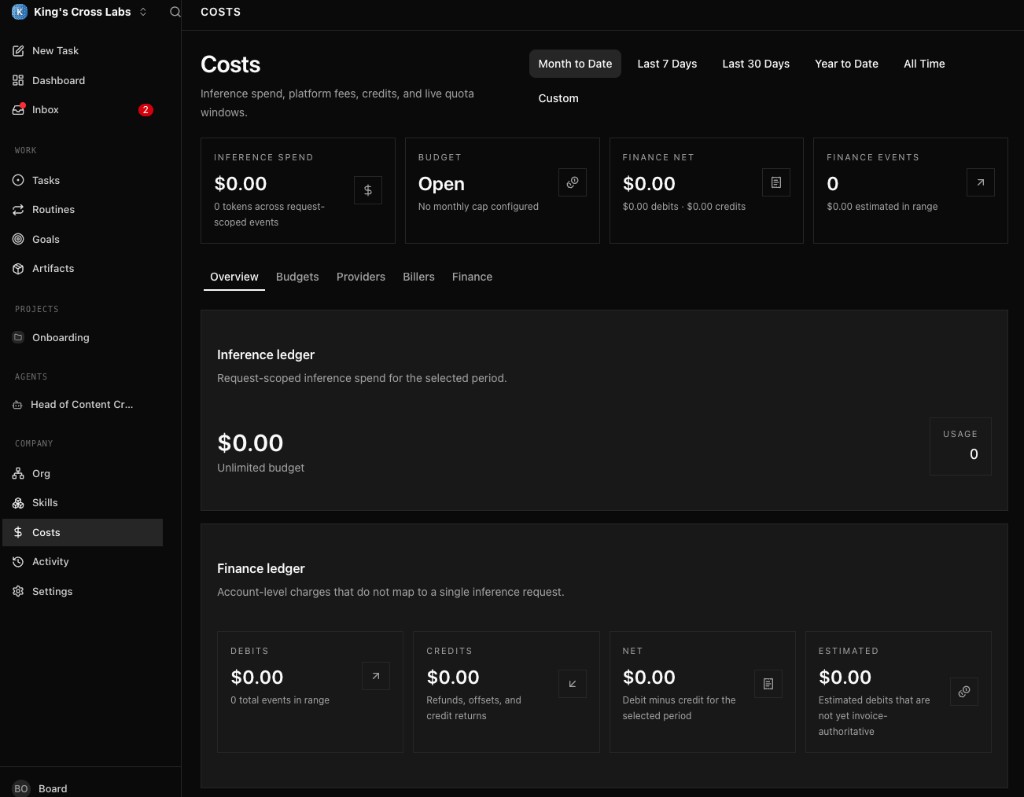Click 'Refunds, offsets, and credit returns' text

coord(473,708)
